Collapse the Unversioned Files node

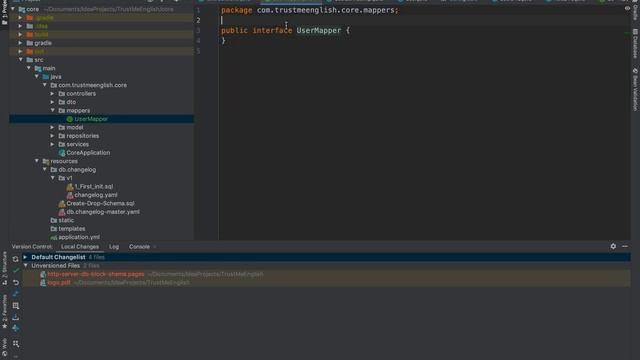[x=25, y=266]
